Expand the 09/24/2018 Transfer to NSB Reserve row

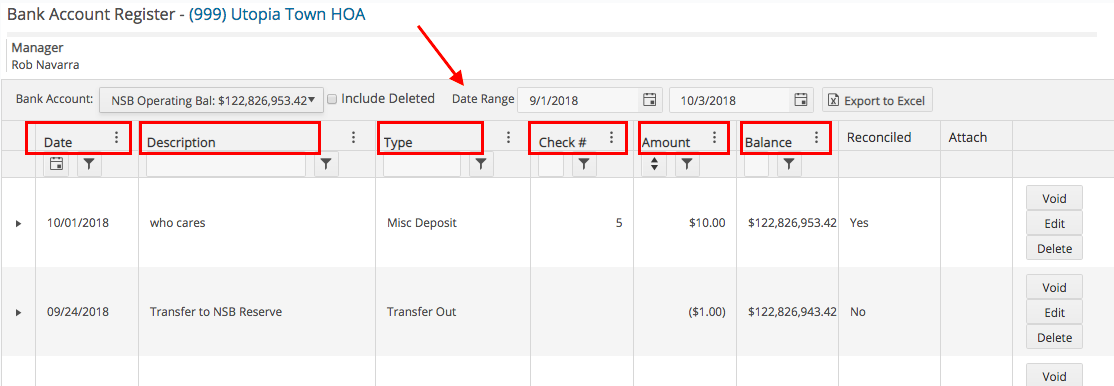pos(18,312)
